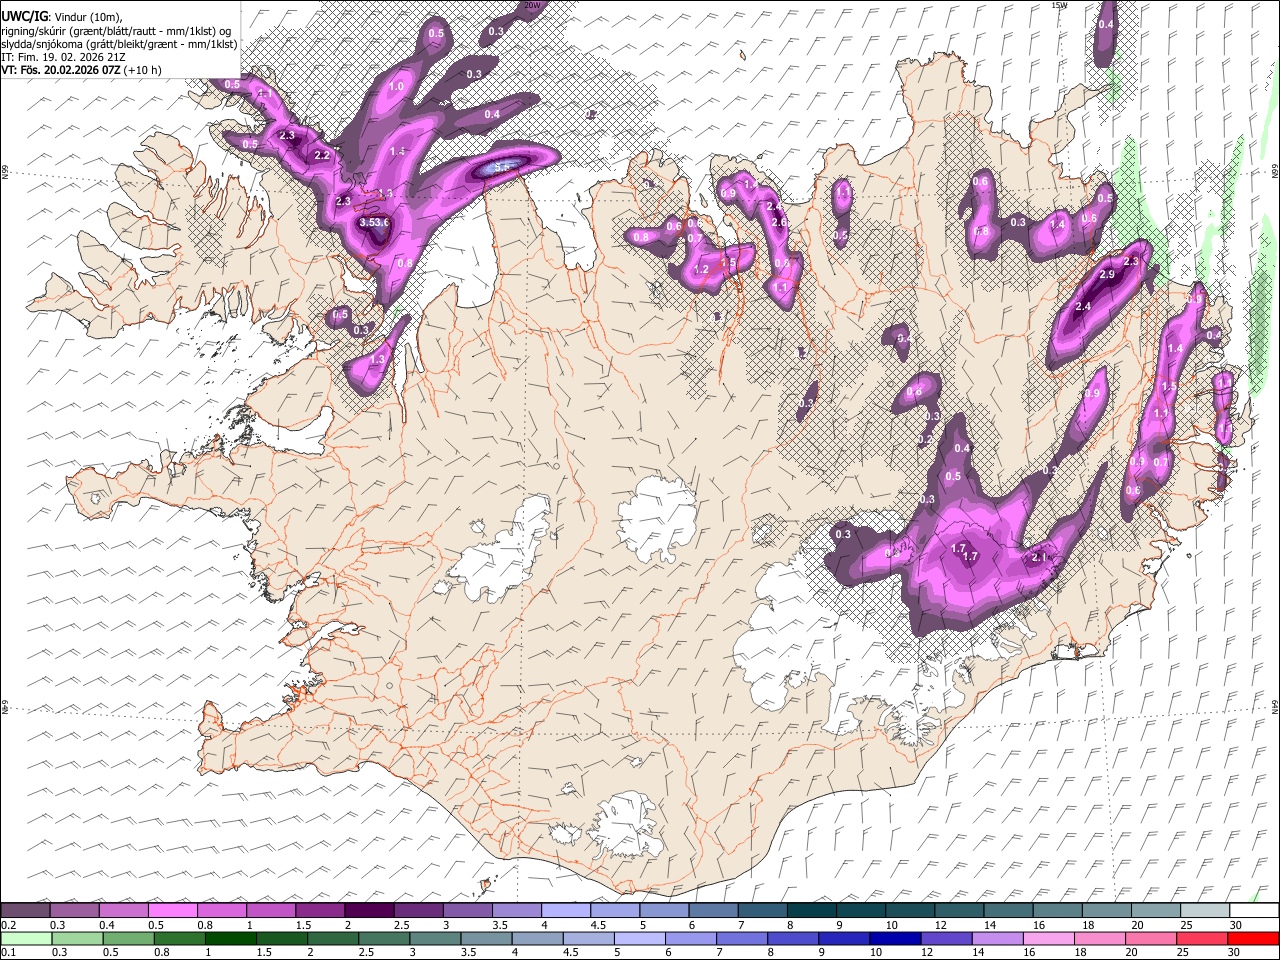Click the pale green lower legend swatch between 0.1 and 0.3
This screenshot has height=960, width=1280.
pyautogui.click(x=25, y=939)
